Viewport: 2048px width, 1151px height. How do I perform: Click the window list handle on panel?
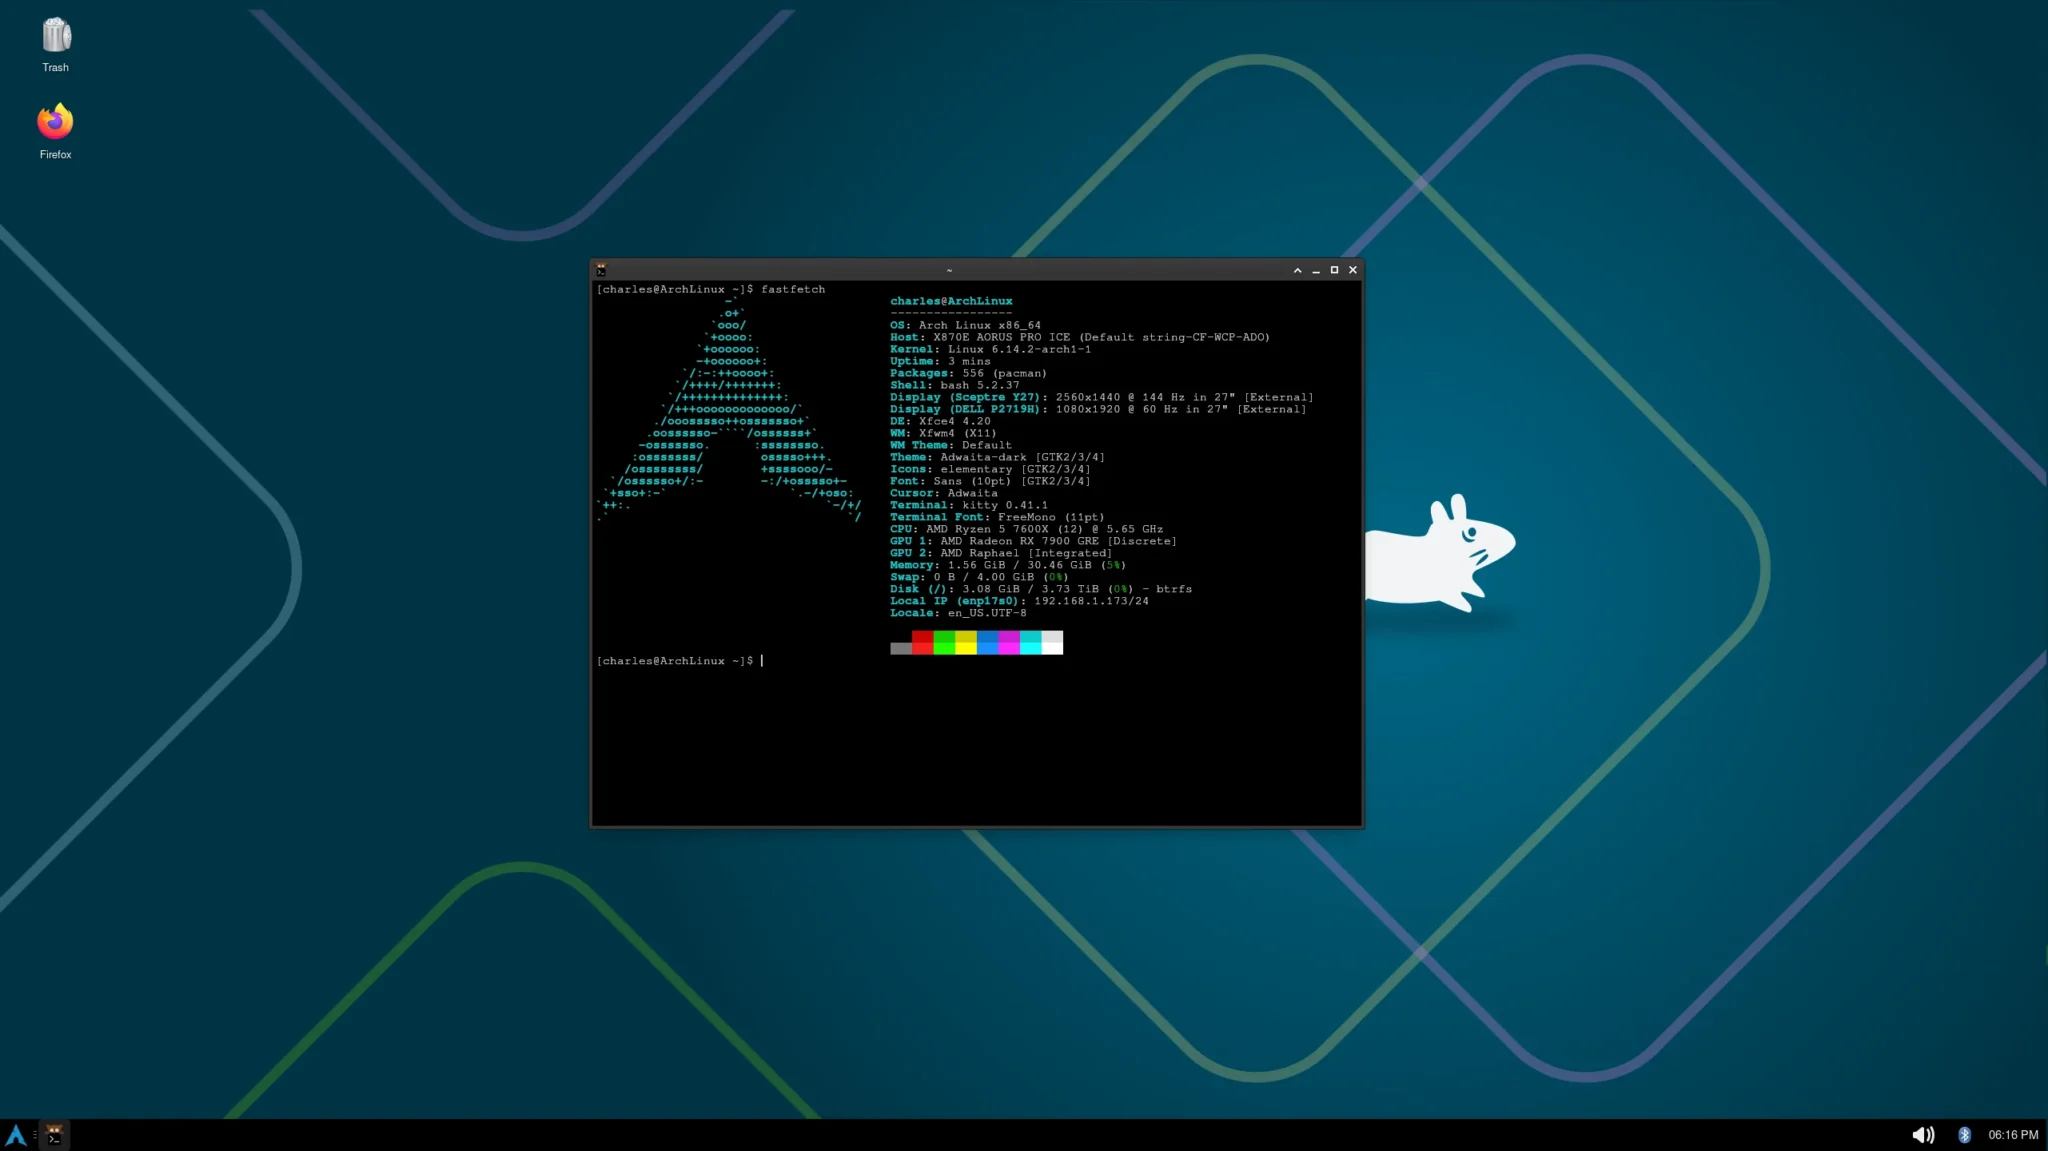coord(35,1135)
